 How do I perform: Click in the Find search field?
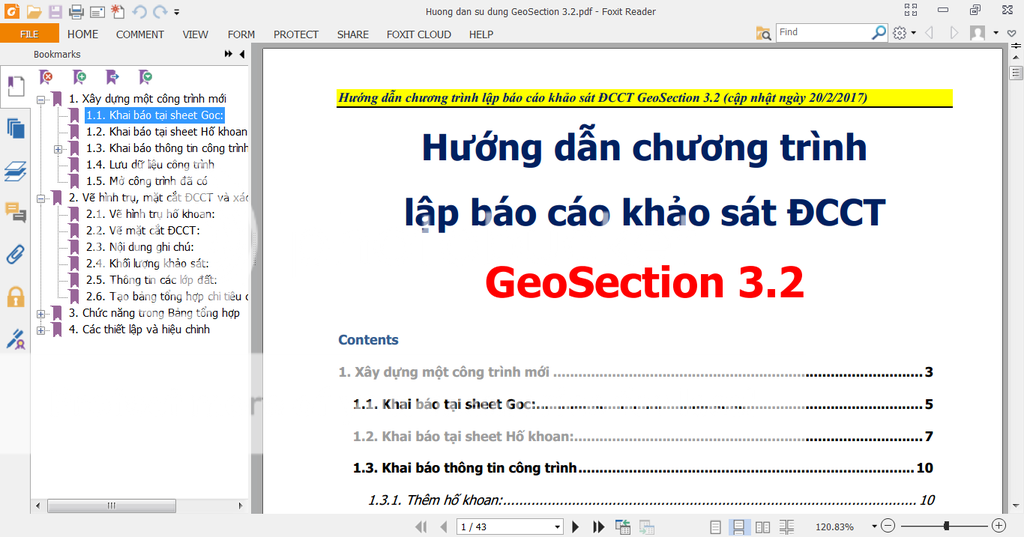click(x=824, y=32)
